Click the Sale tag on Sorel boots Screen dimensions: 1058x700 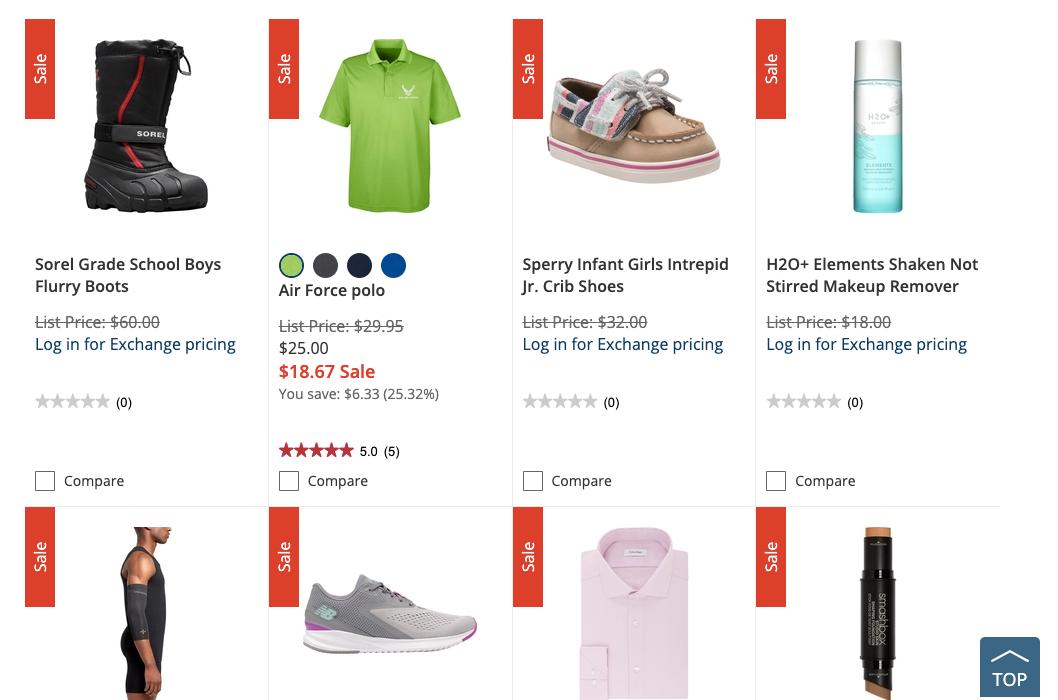[40, 69]
